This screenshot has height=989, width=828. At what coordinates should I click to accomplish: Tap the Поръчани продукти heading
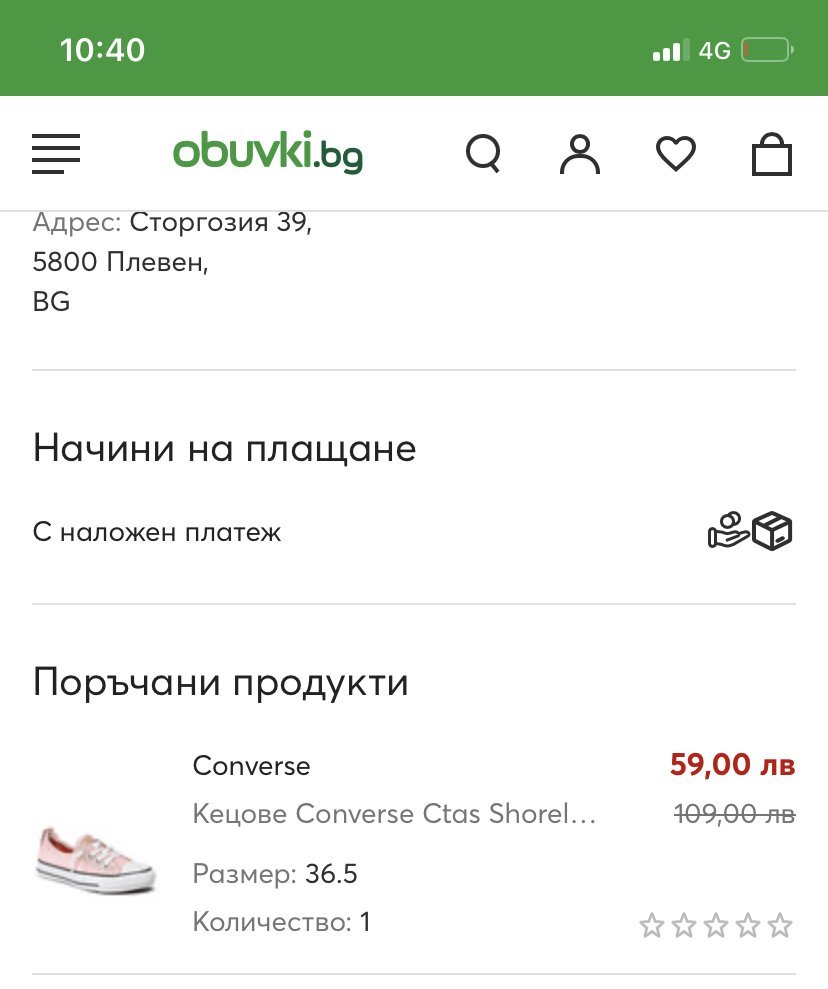pyautogui.click(x=221, y=683)
